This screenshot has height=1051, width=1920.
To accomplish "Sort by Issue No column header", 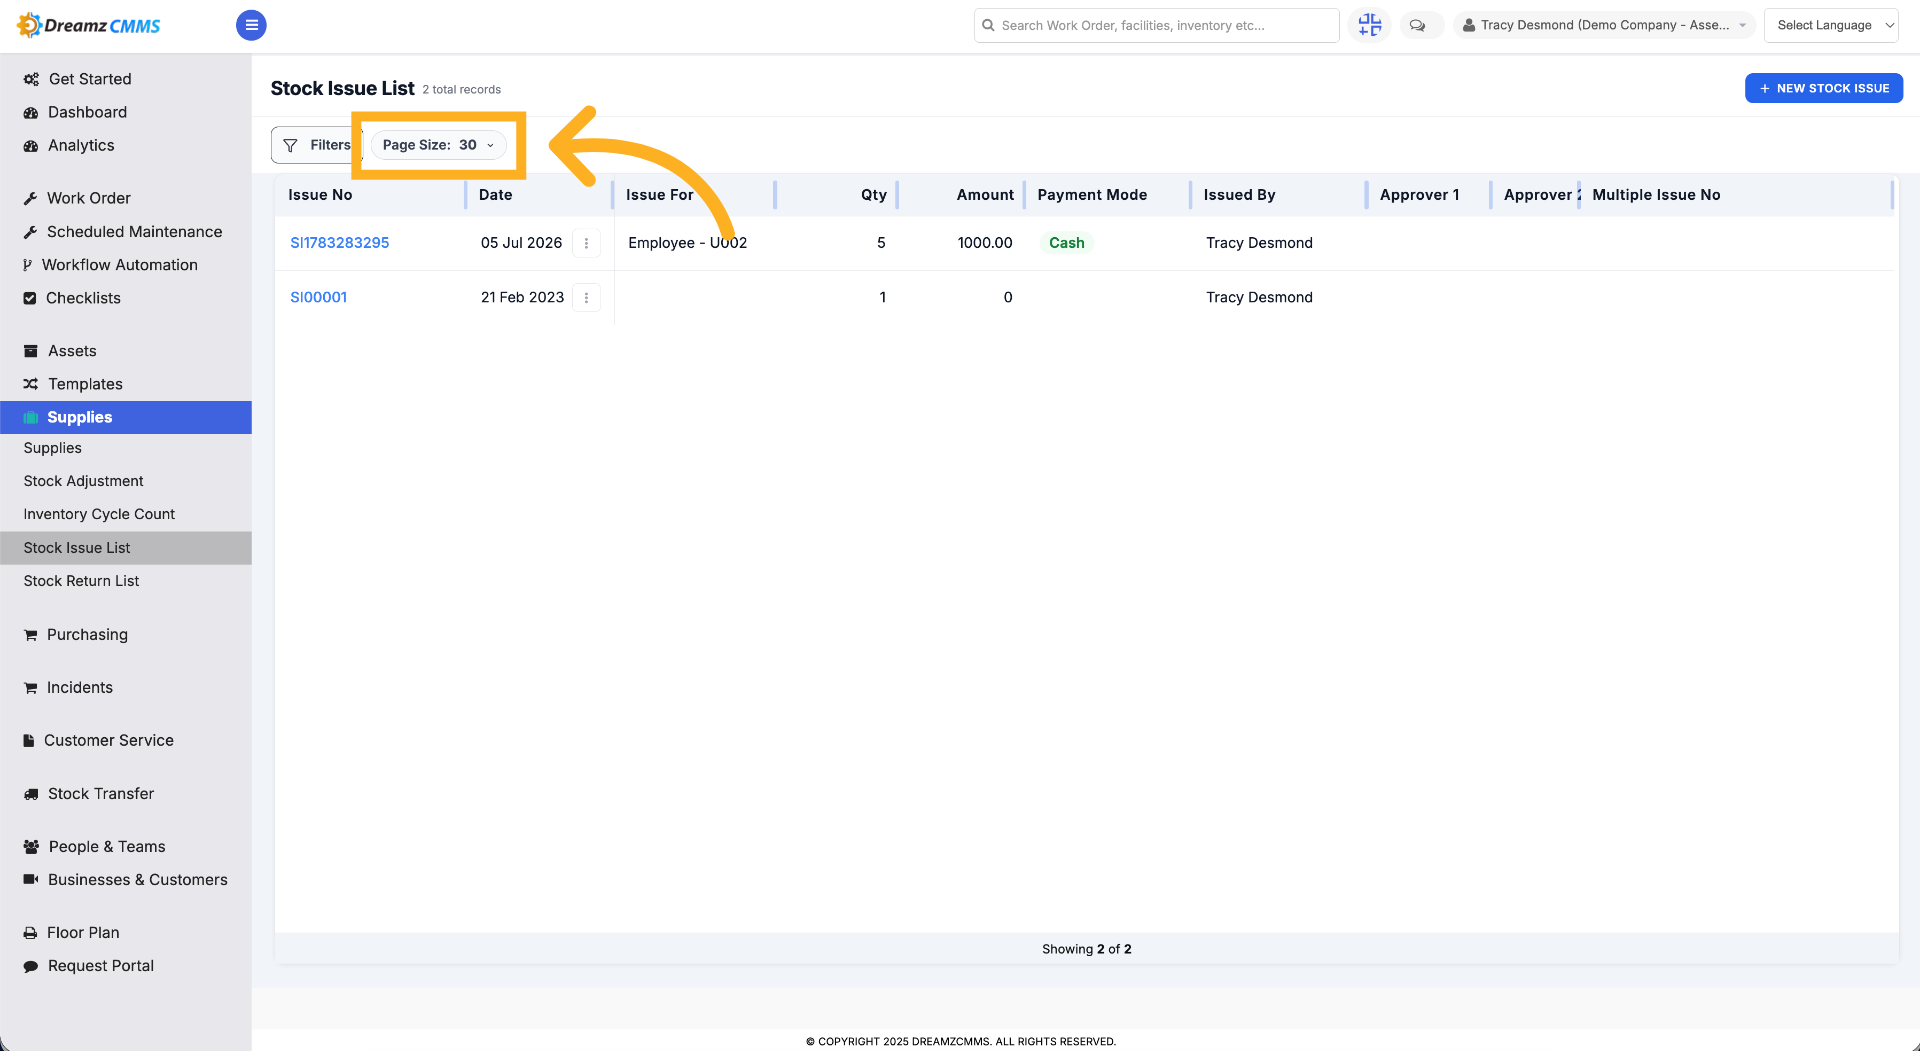I will click(x=320, y=195).
